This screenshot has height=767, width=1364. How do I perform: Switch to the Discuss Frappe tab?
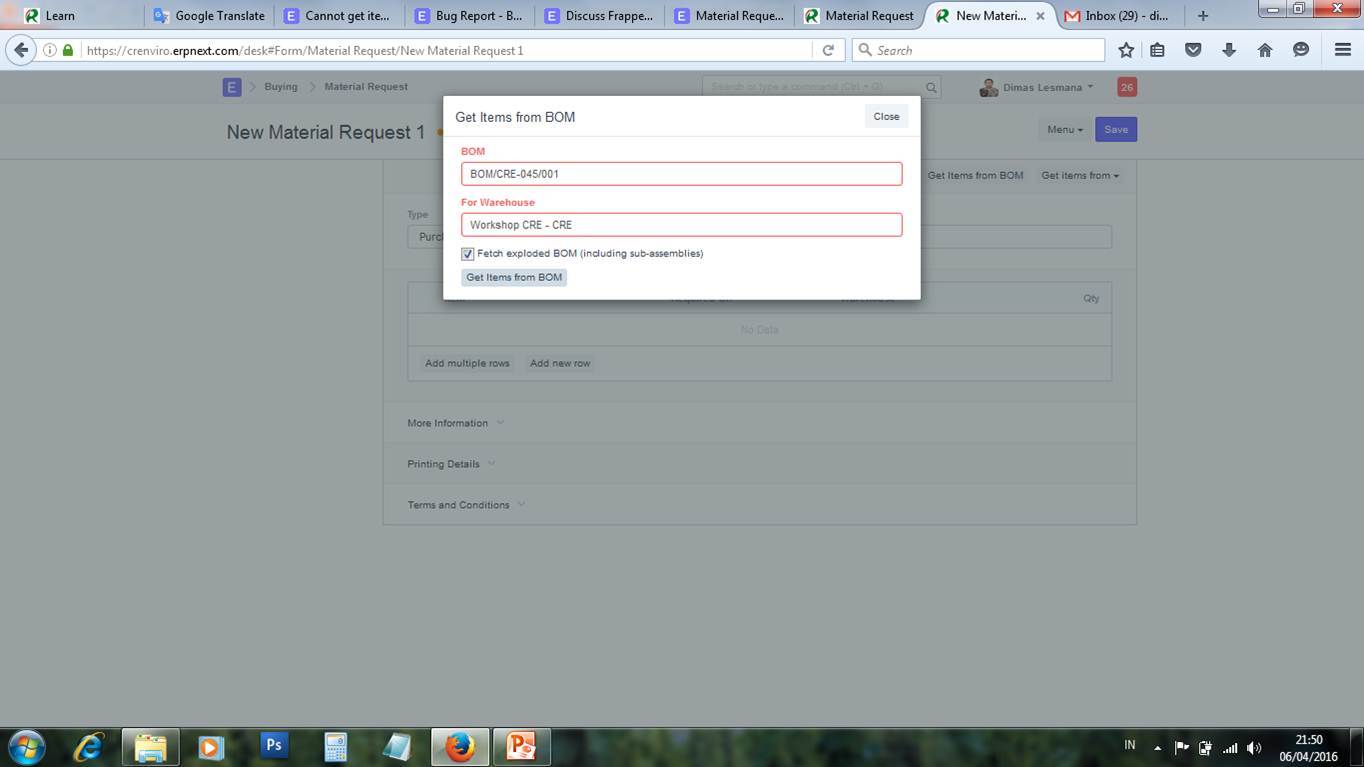599,16
